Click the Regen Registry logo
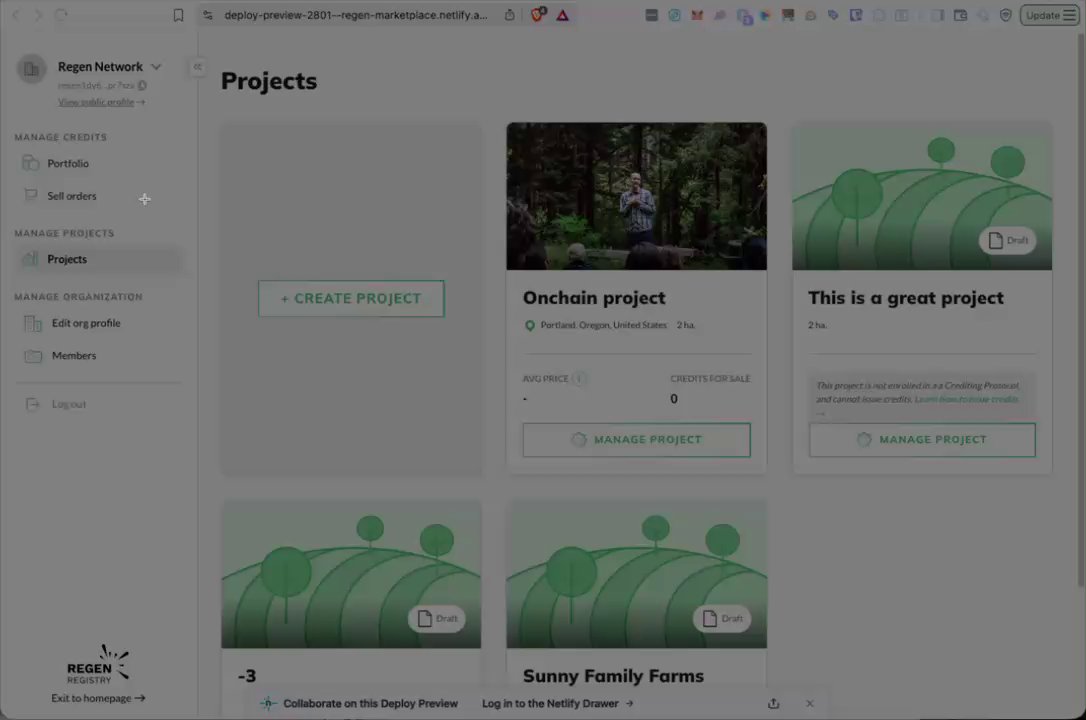1086x720 pixels. 98,665
